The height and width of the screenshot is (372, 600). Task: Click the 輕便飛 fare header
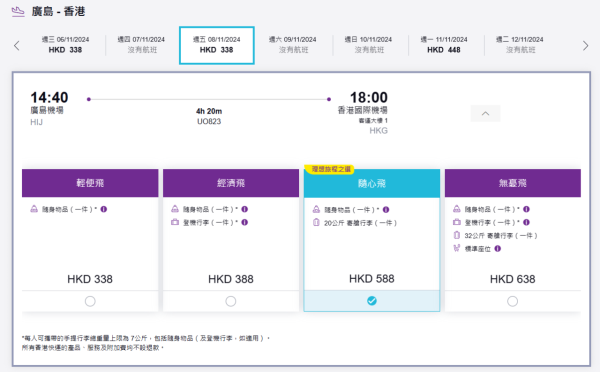(90, 183)
